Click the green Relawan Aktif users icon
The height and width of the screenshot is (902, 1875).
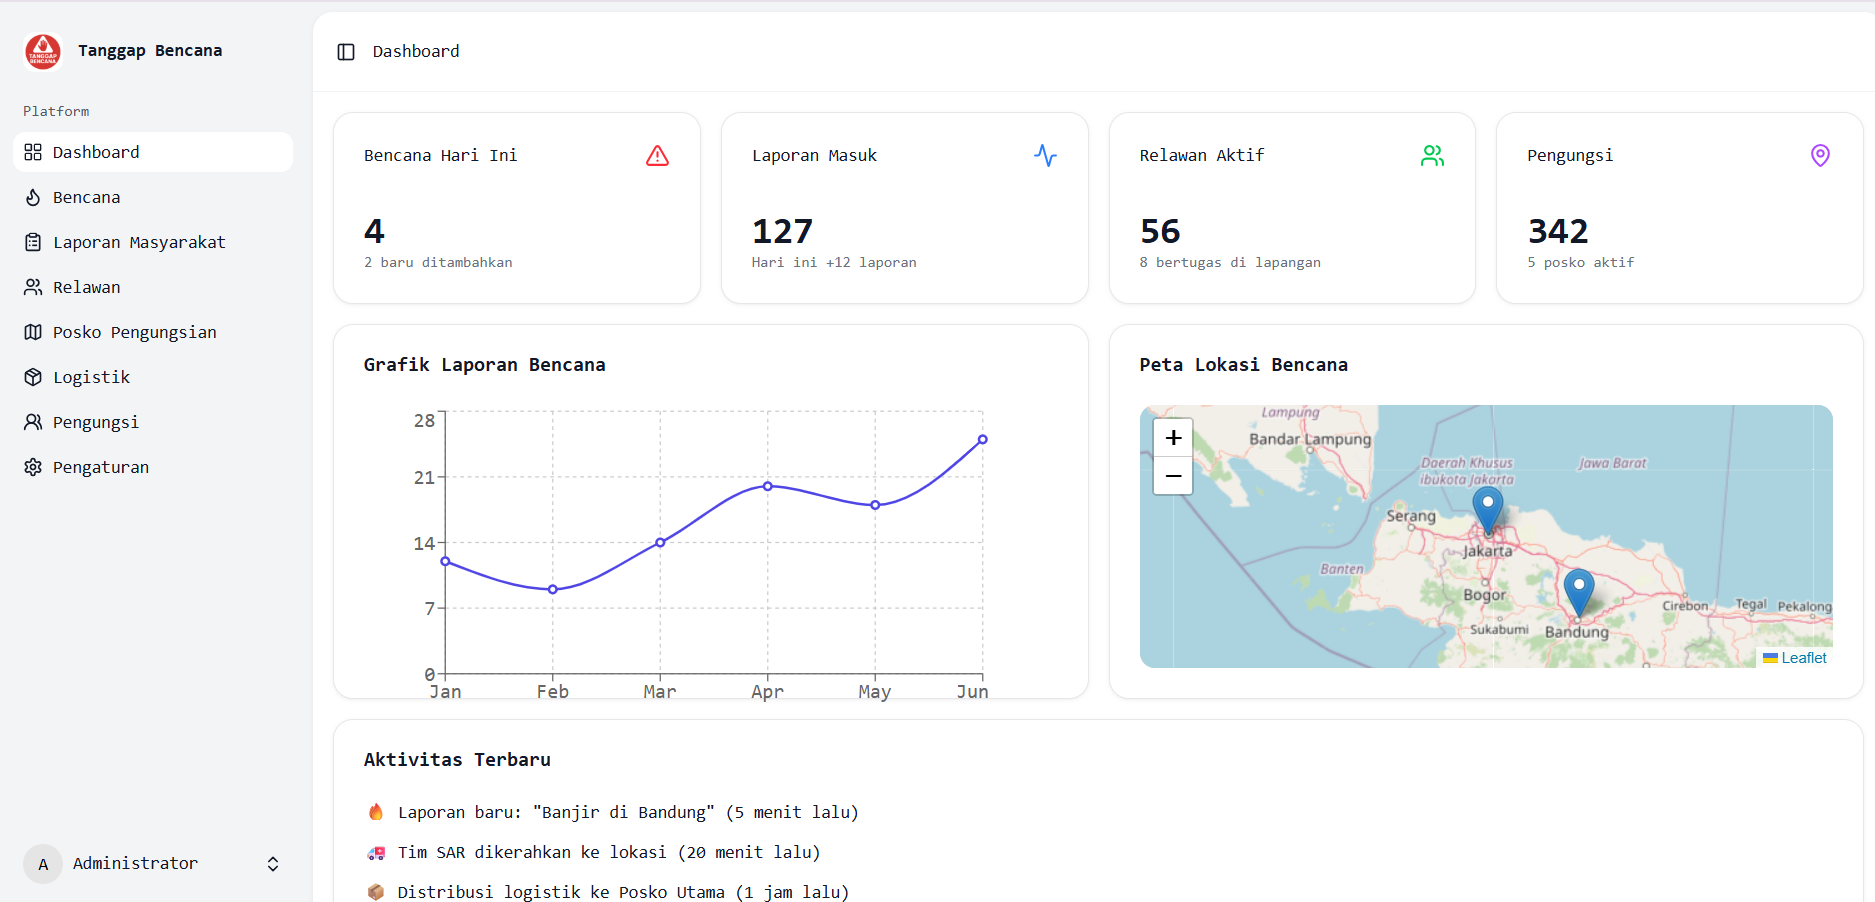(x=1432, y=156)
